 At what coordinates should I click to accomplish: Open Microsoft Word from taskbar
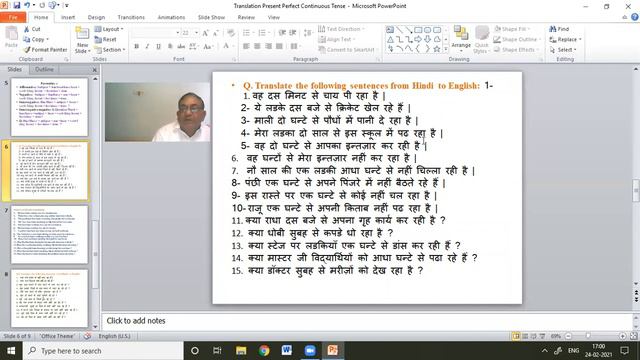287,351
